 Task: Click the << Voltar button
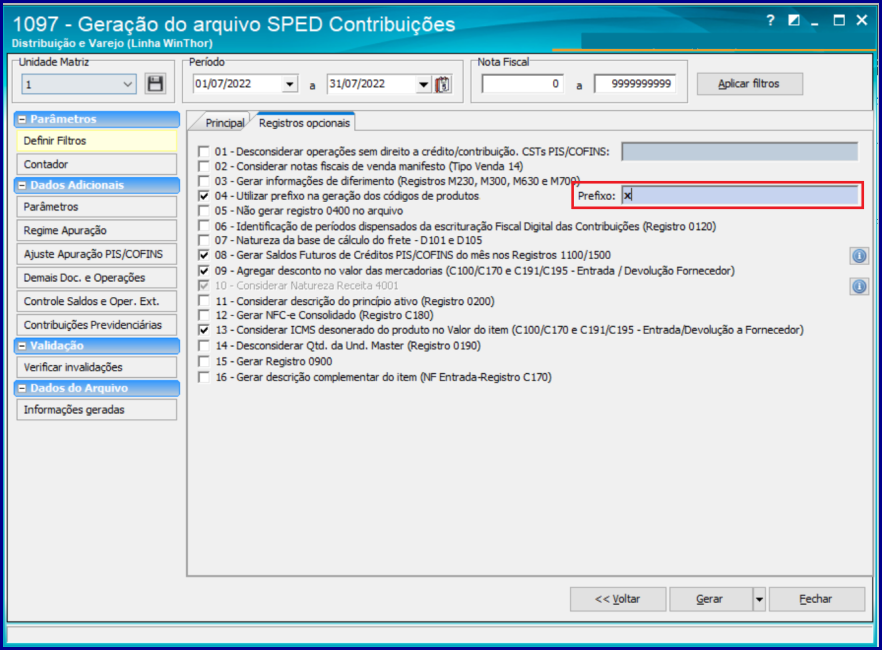pos(618,599)
